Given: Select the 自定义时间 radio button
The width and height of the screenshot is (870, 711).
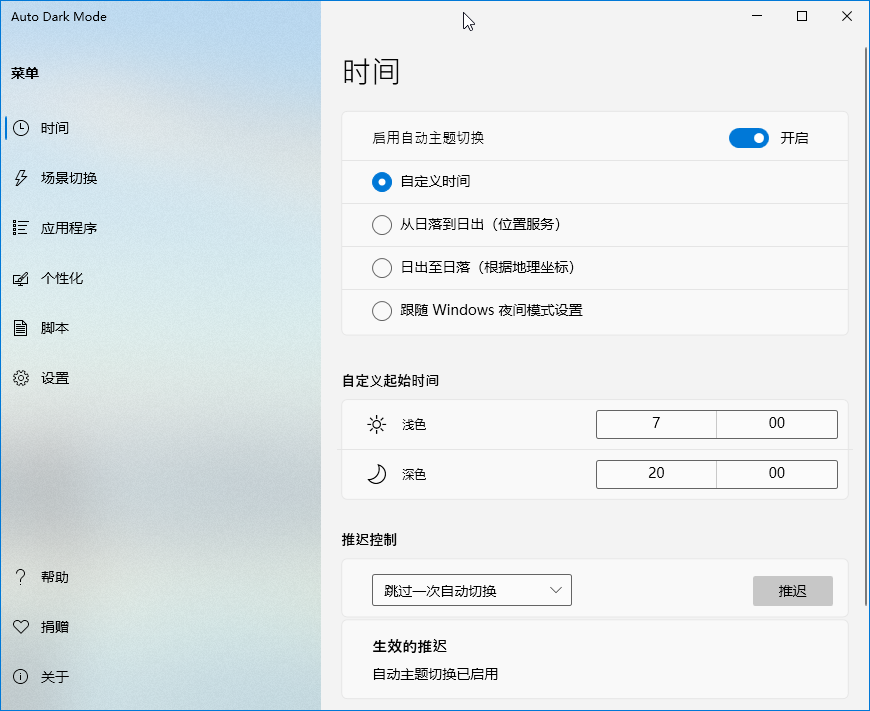Looking at the screenshot, I should click(382, 182).
